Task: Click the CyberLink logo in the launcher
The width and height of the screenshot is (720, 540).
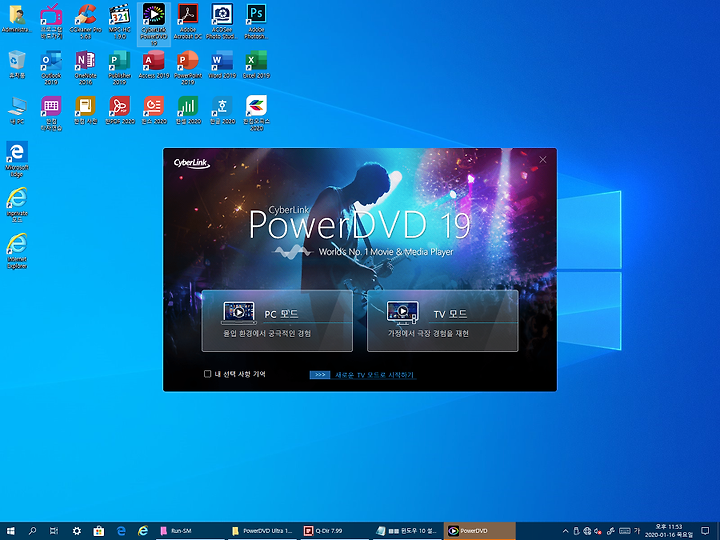Action: [191, 163]
